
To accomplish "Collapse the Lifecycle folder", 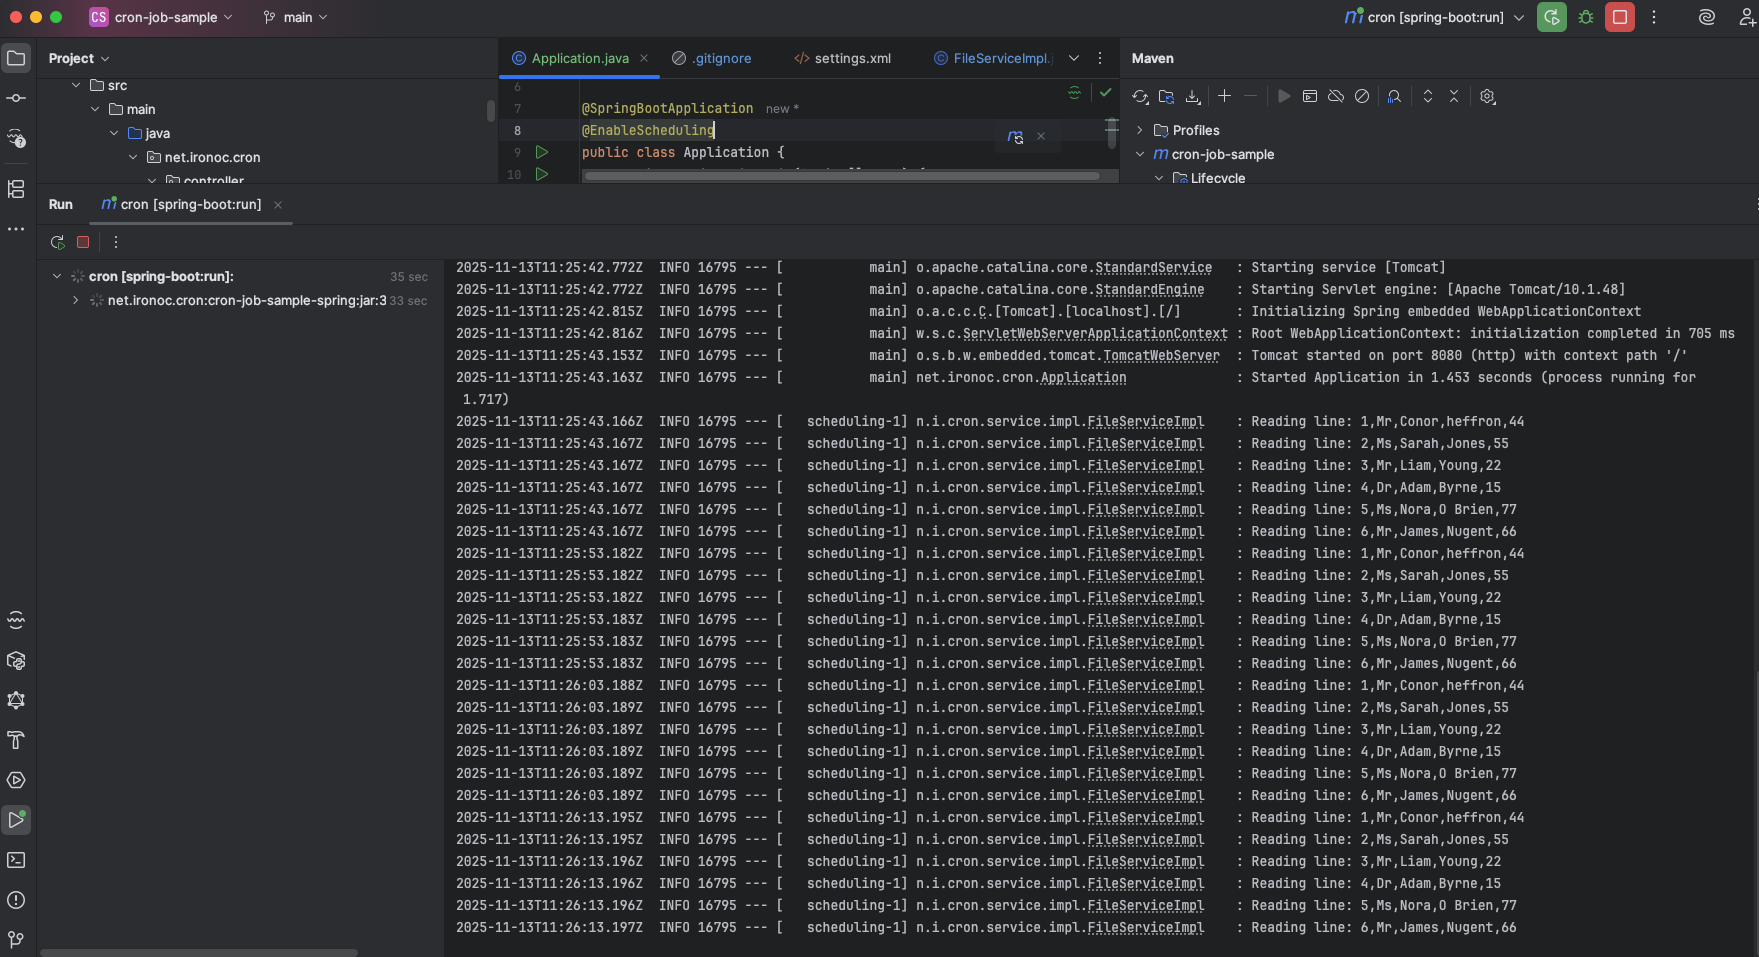I will (1158, 177).
